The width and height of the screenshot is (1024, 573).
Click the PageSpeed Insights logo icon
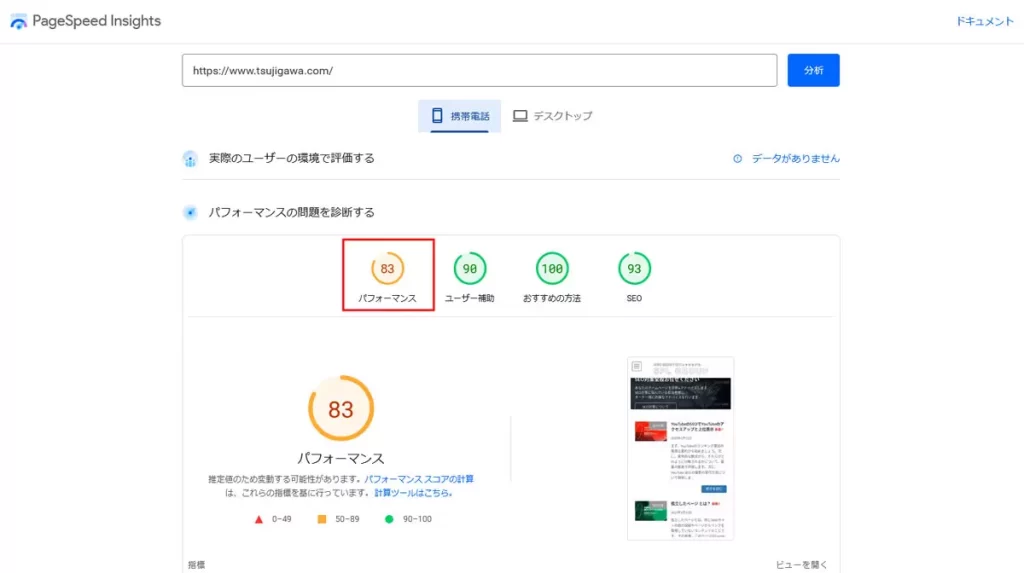(x=19, y=22)
